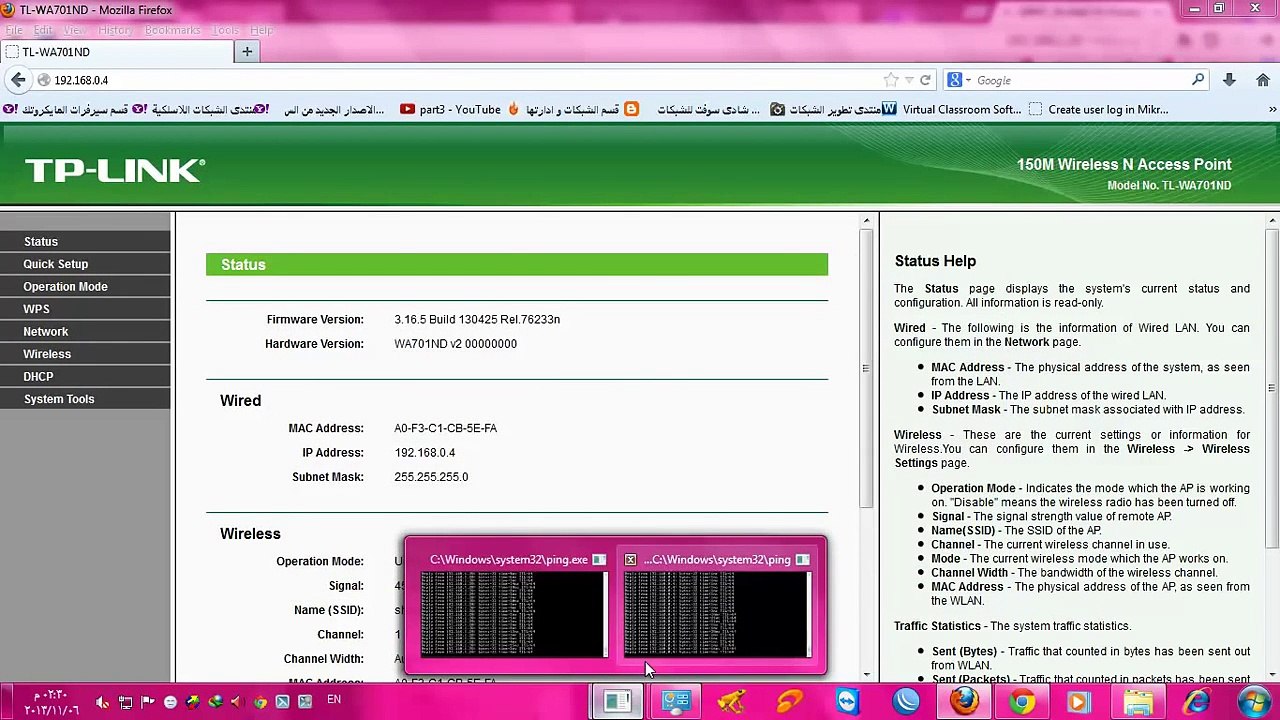Open the URL history dropdown arrow
1280x720 pixels.
pos(909,80)
